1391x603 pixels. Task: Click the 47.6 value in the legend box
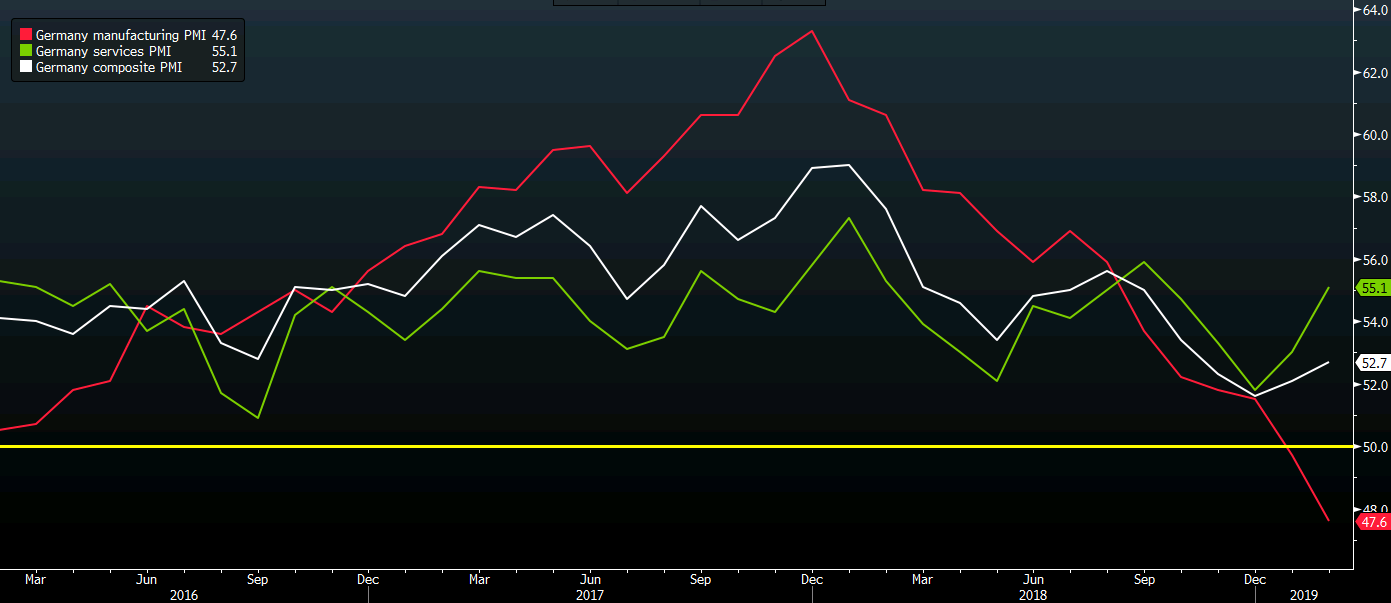224,35
